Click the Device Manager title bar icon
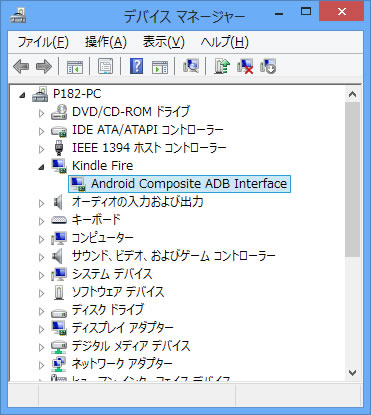 (18, 15)
